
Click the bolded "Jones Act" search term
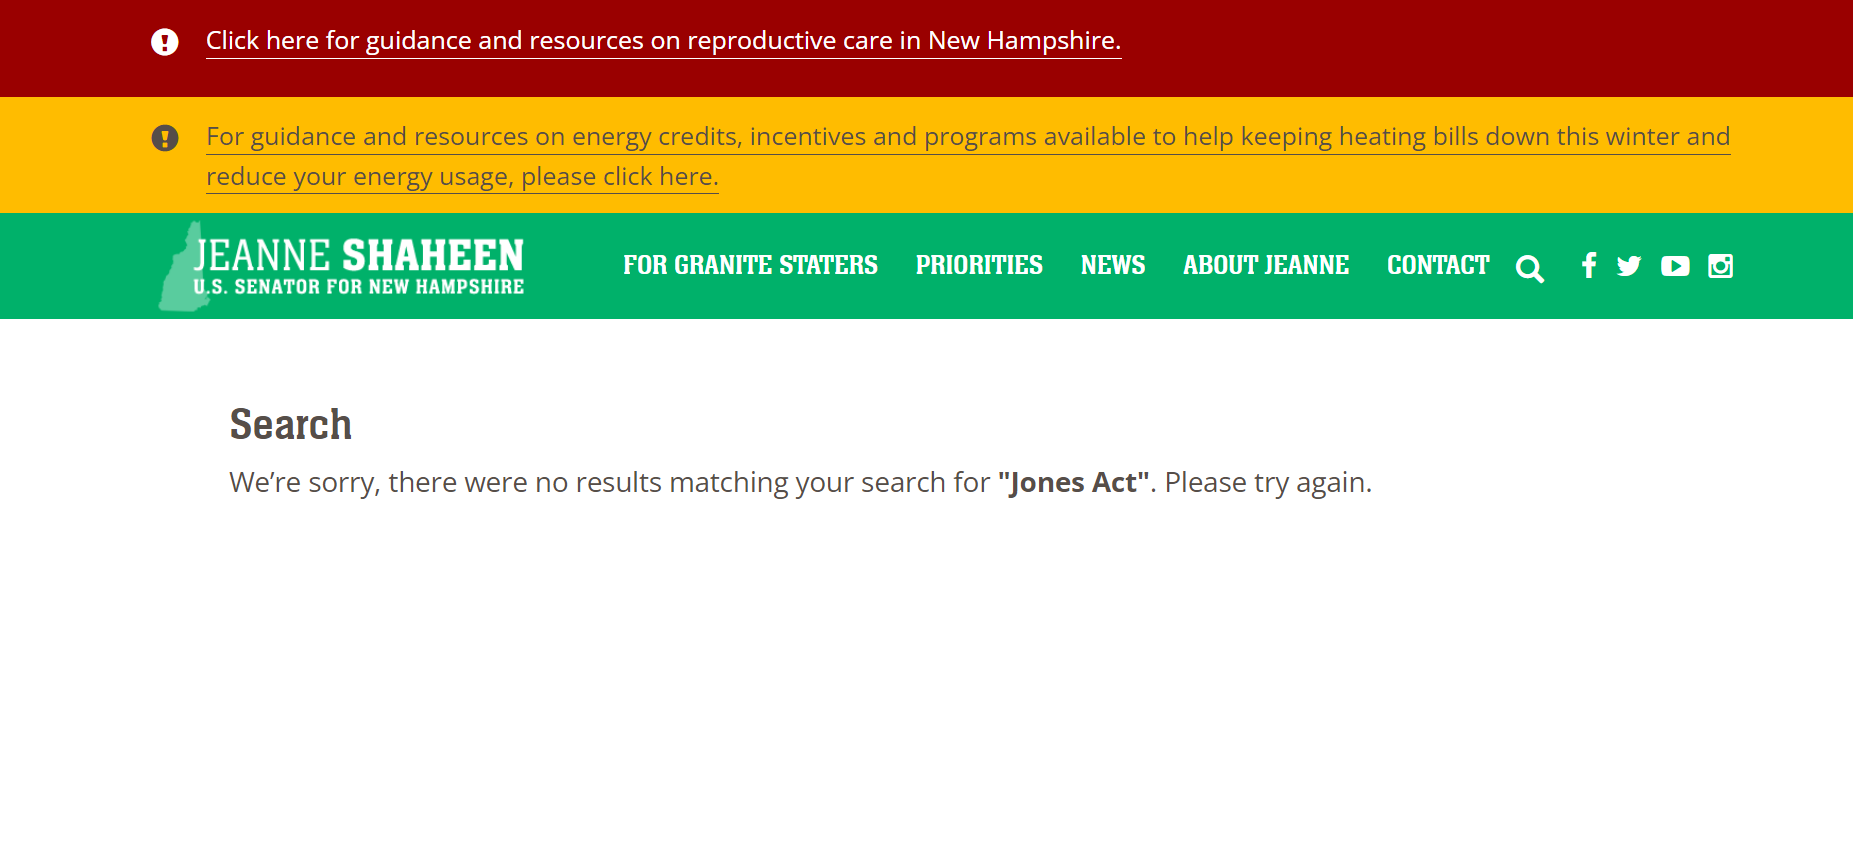(1073, 483)
